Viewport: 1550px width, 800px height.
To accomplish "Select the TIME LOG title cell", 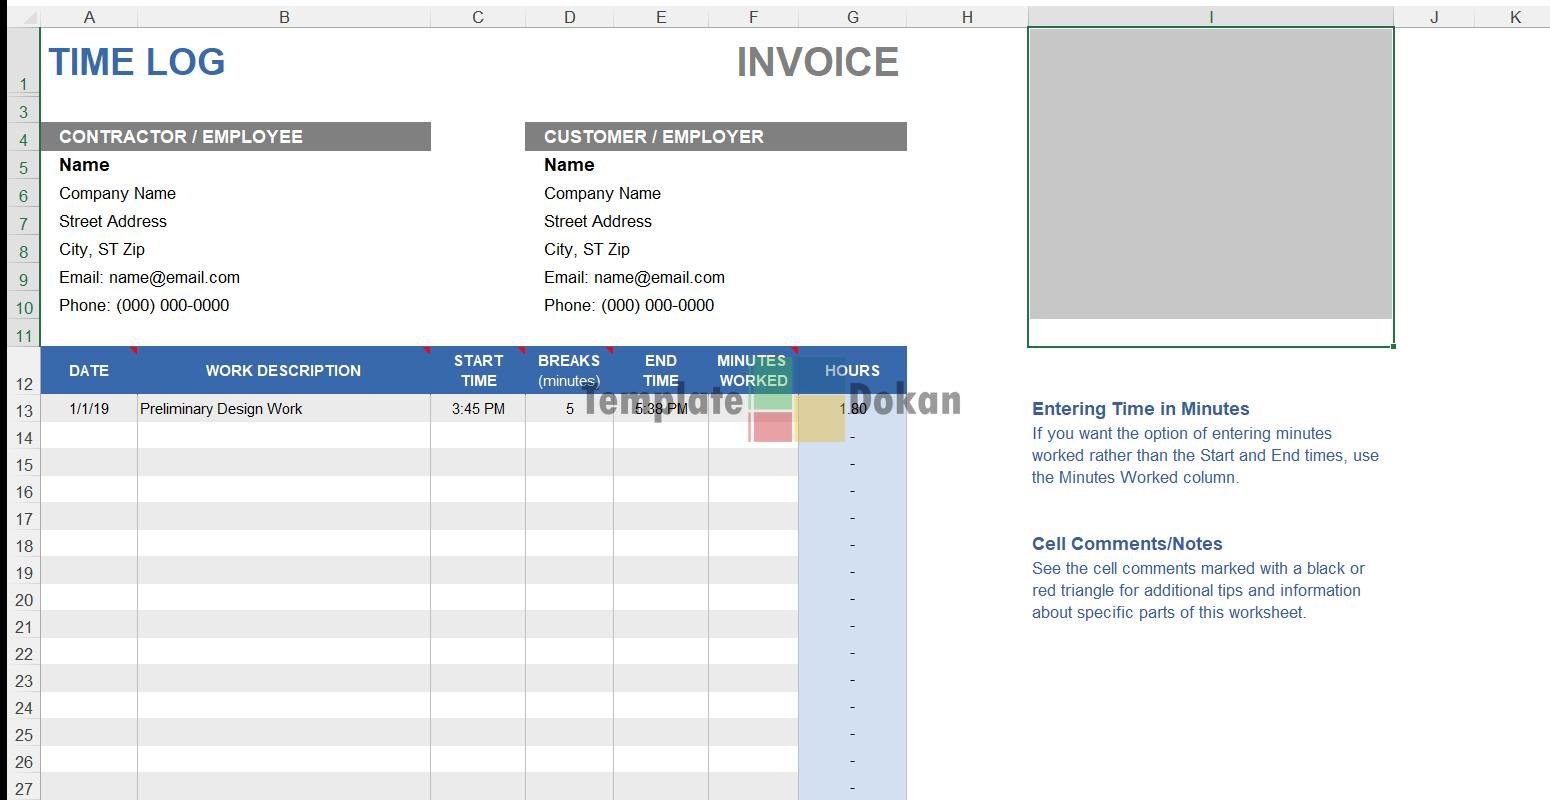I will (x=137, y=62).
